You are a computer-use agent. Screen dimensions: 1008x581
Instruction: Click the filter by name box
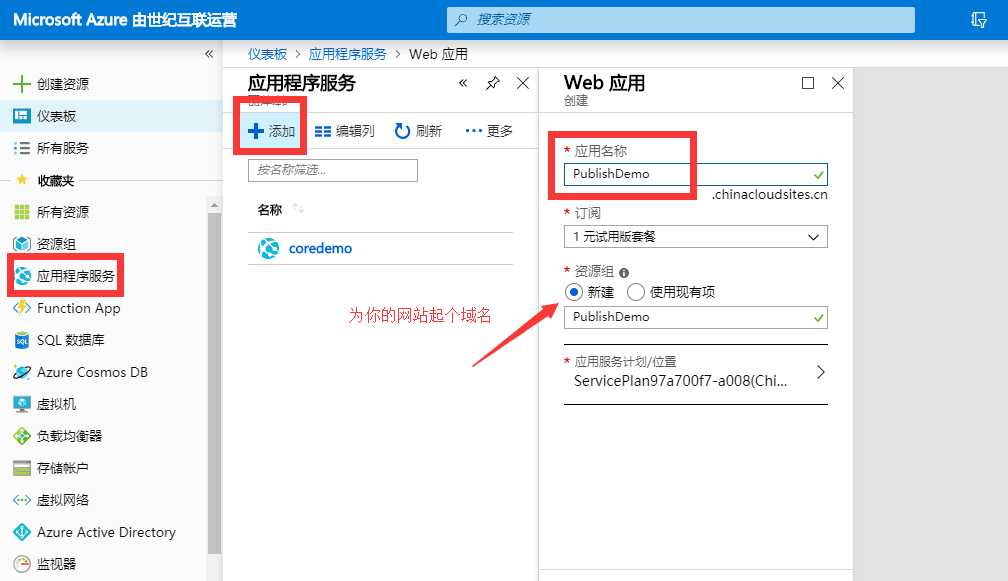coord(333,170)
